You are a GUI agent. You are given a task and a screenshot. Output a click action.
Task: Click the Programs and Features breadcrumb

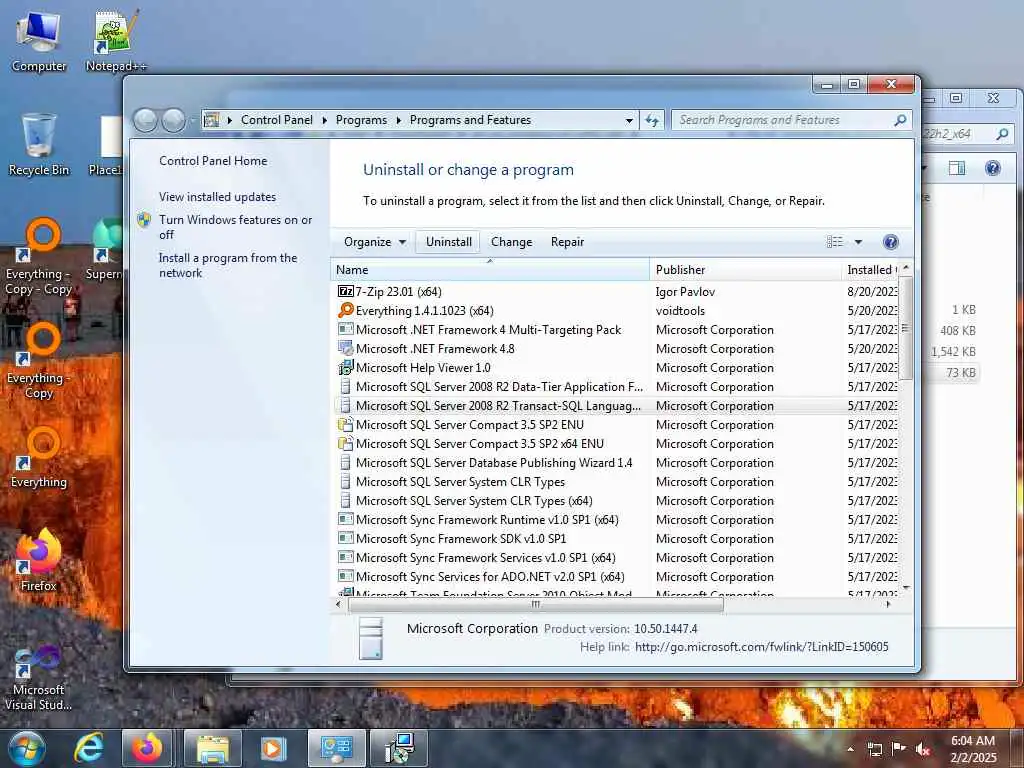click(x=470, y=120)
